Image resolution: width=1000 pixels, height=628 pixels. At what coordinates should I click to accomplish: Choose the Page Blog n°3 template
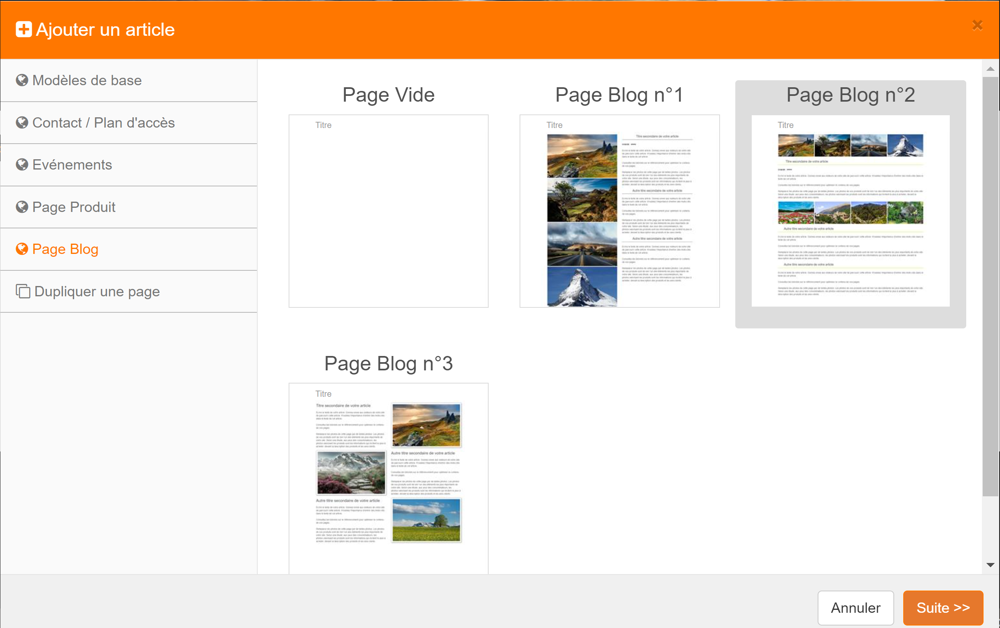tap(388, 477)
